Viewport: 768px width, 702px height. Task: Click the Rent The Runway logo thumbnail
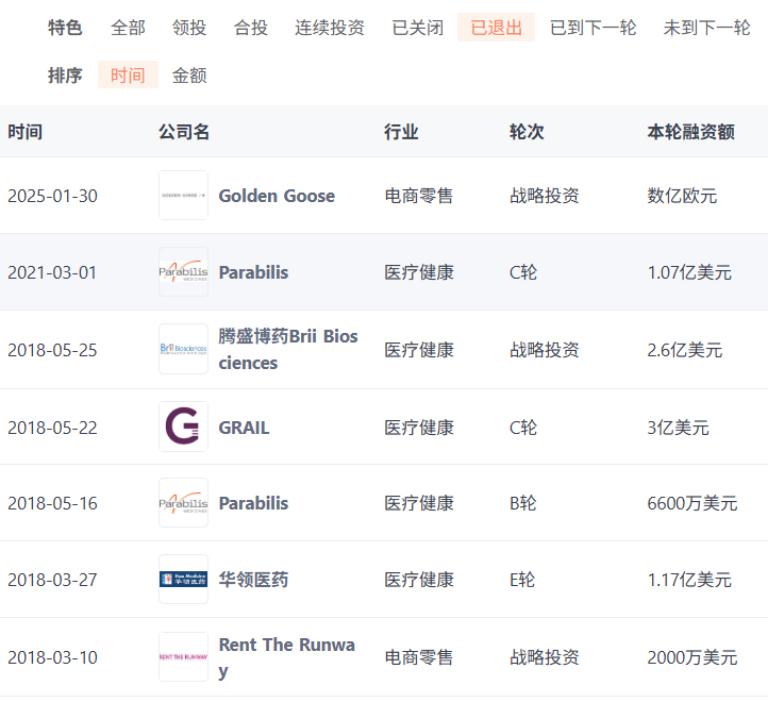[184, 657]
